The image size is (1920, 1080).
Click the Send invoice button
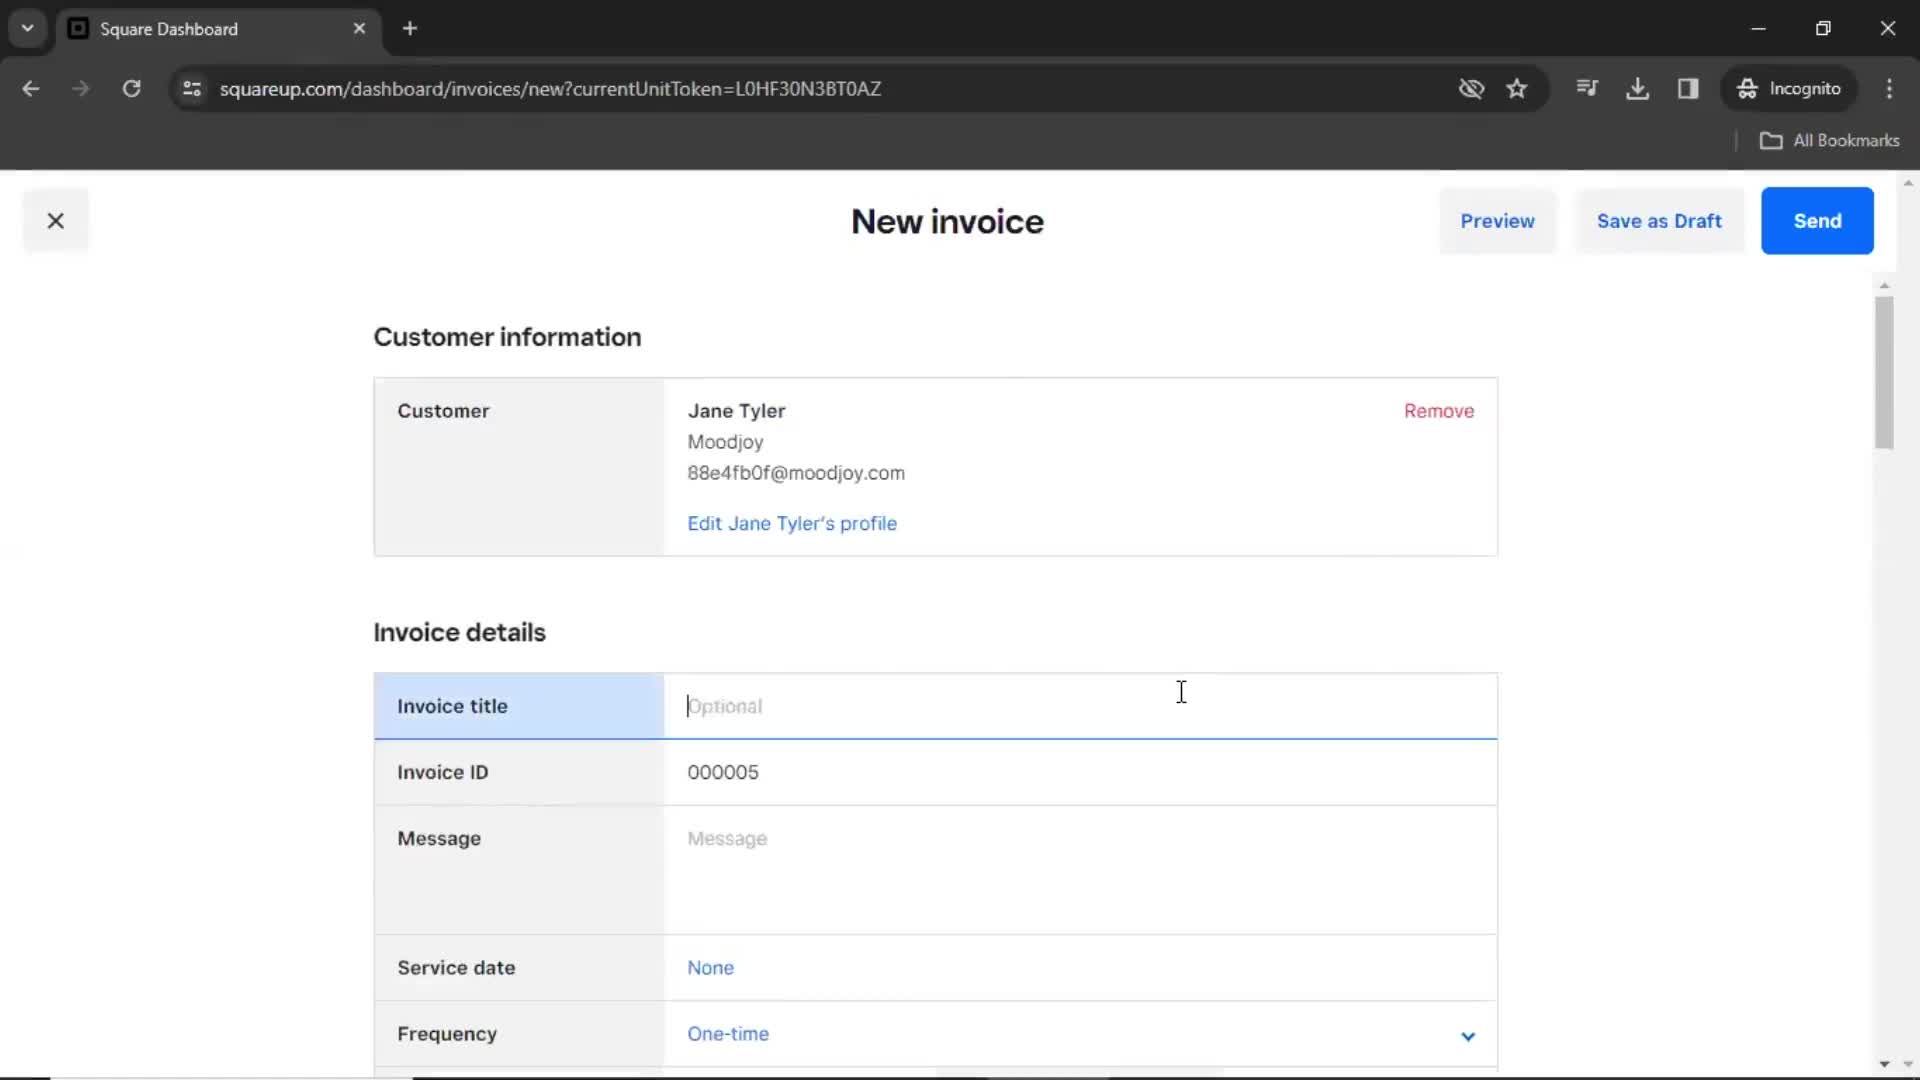(x=1817, y=220)
